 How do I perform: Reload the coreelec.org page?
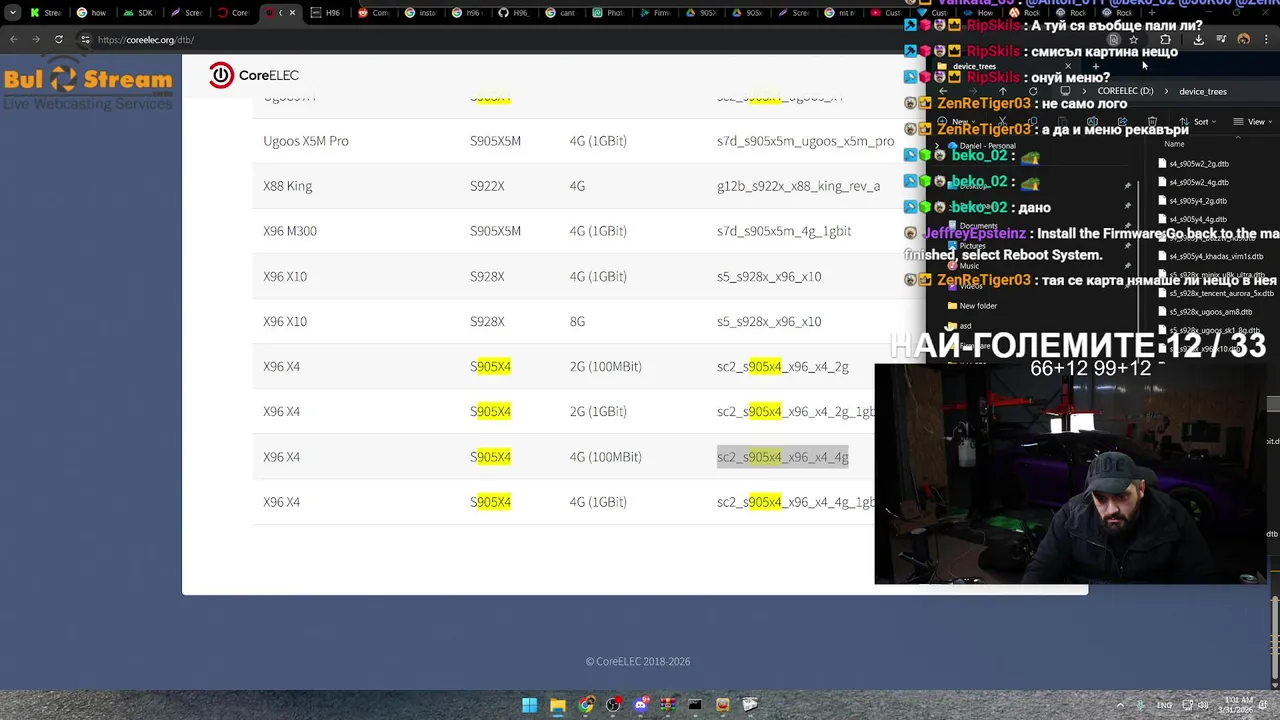[x=58, y=40]
